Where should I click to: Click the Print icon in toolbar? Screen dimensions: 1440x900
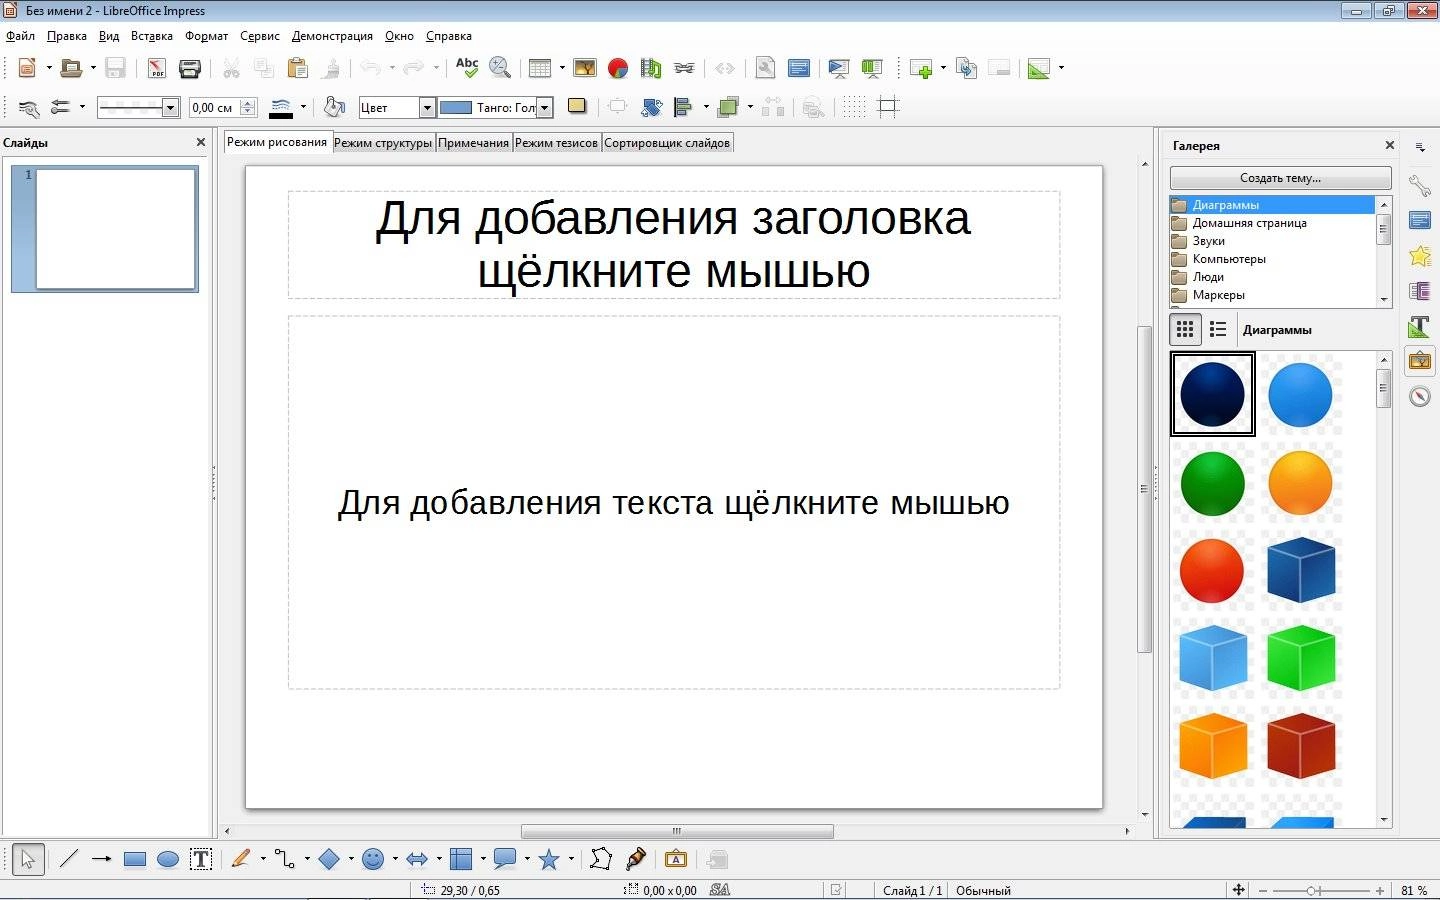190,68
